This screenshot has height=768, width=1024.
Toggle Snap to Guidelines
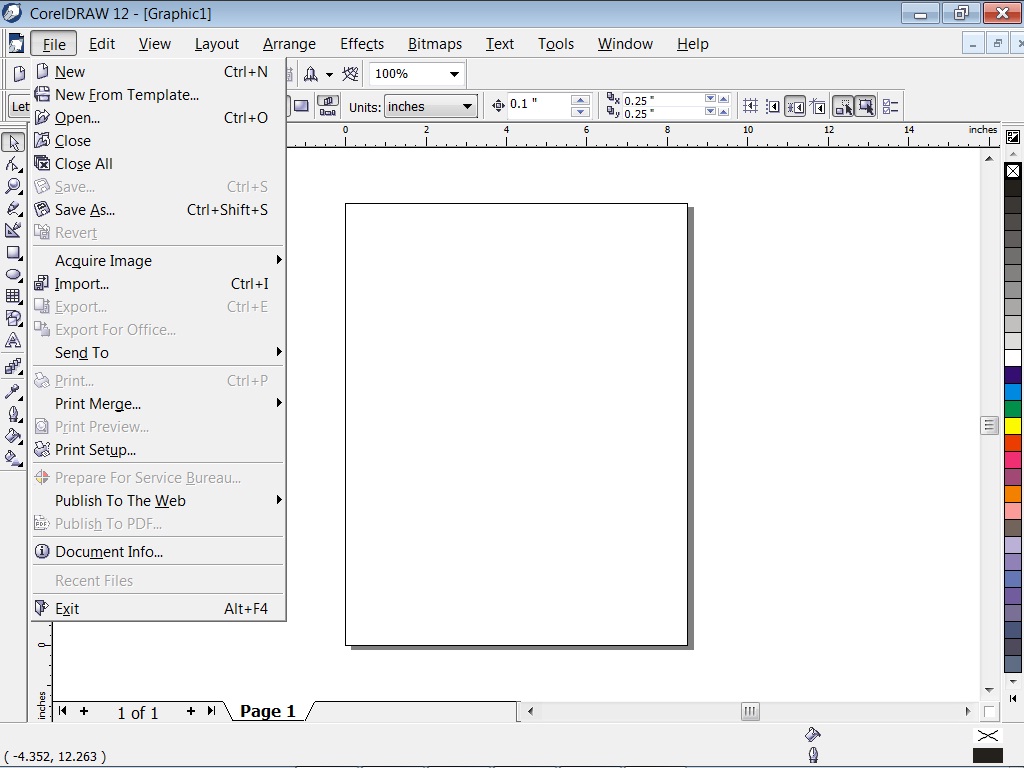tap(773, 106)
